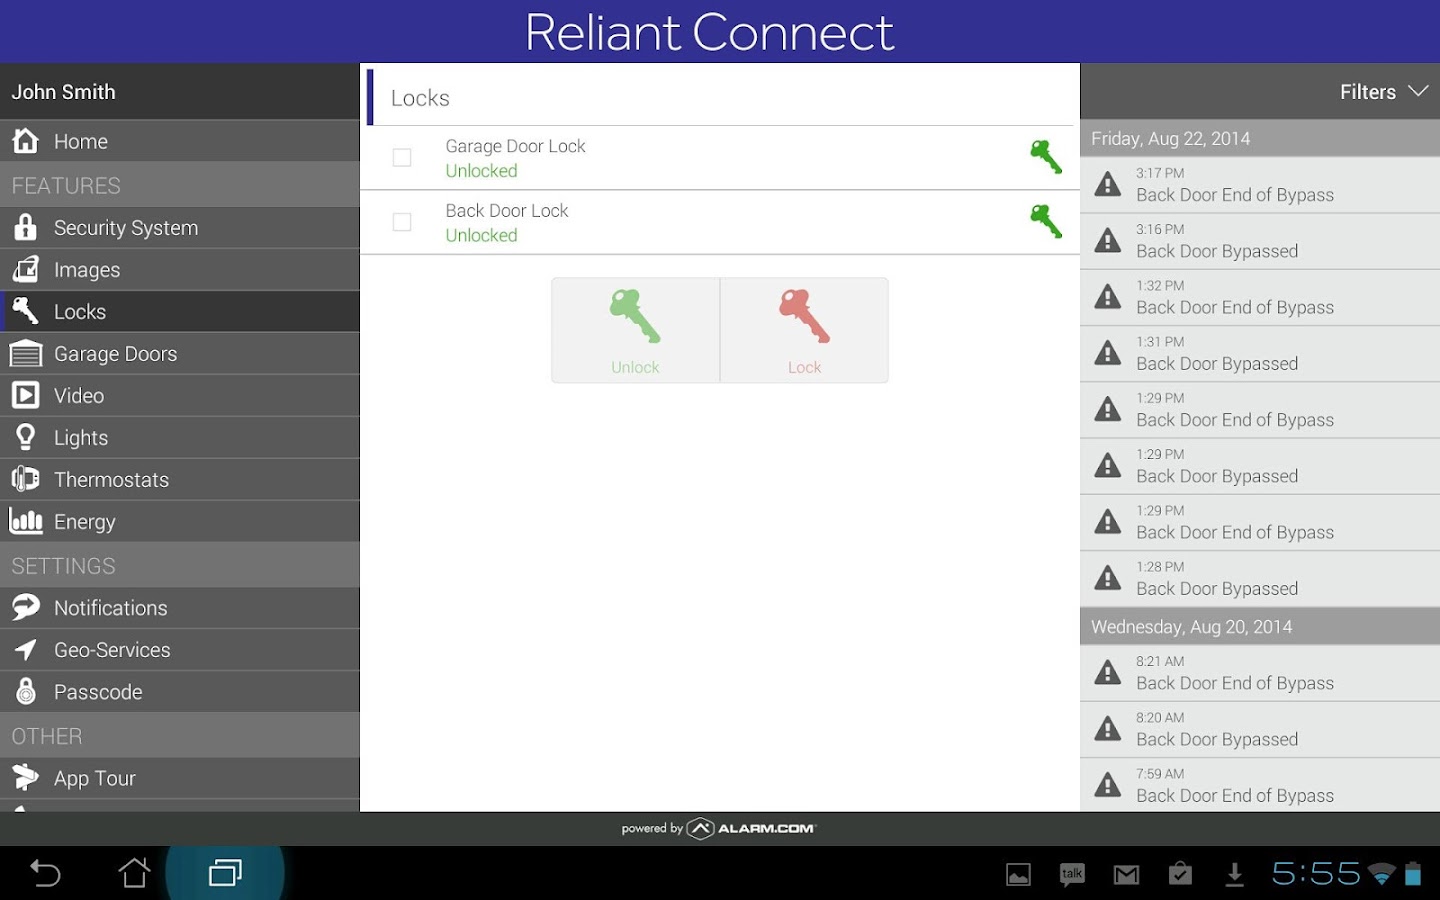Open 1:32 PM Back Door End of Bypass
The width and height of the screenshot is (1440, 900).
pos(1260,297)
